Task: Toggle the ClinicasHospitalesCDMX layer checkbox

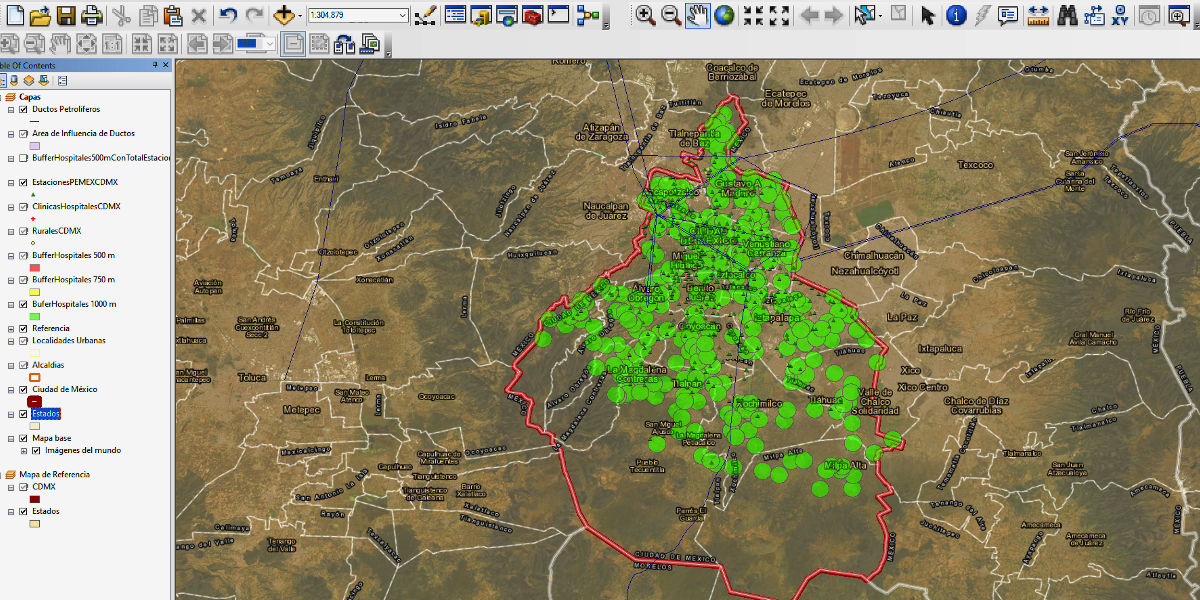Action: [x=23, y=206]
